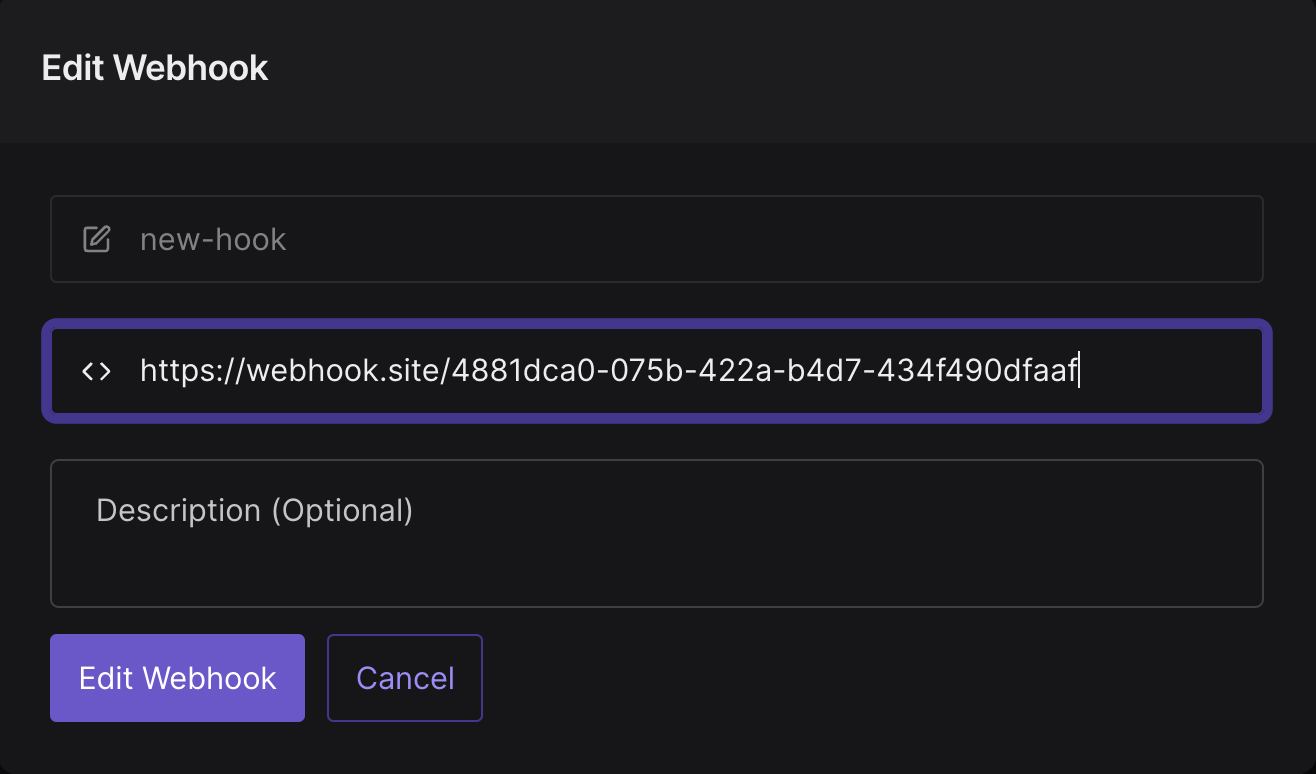Focus the Description (Optional) text area
Screen dimensions: 1316x774
pyautogui.click(x=657, y=533)
